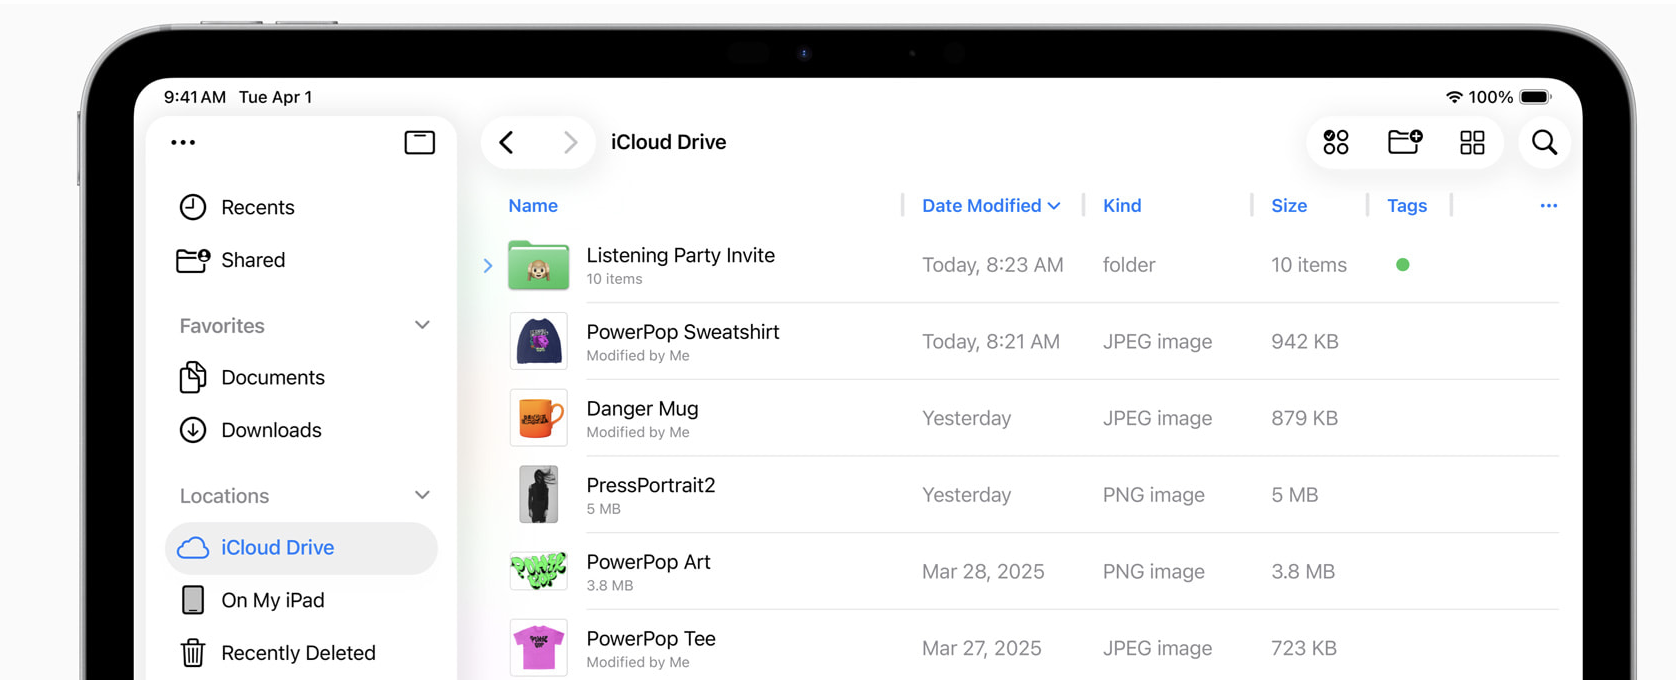The width and height of the screenshot is (1676, 680).
Task: Open Documents in Favorites
Action: (301, 377)
